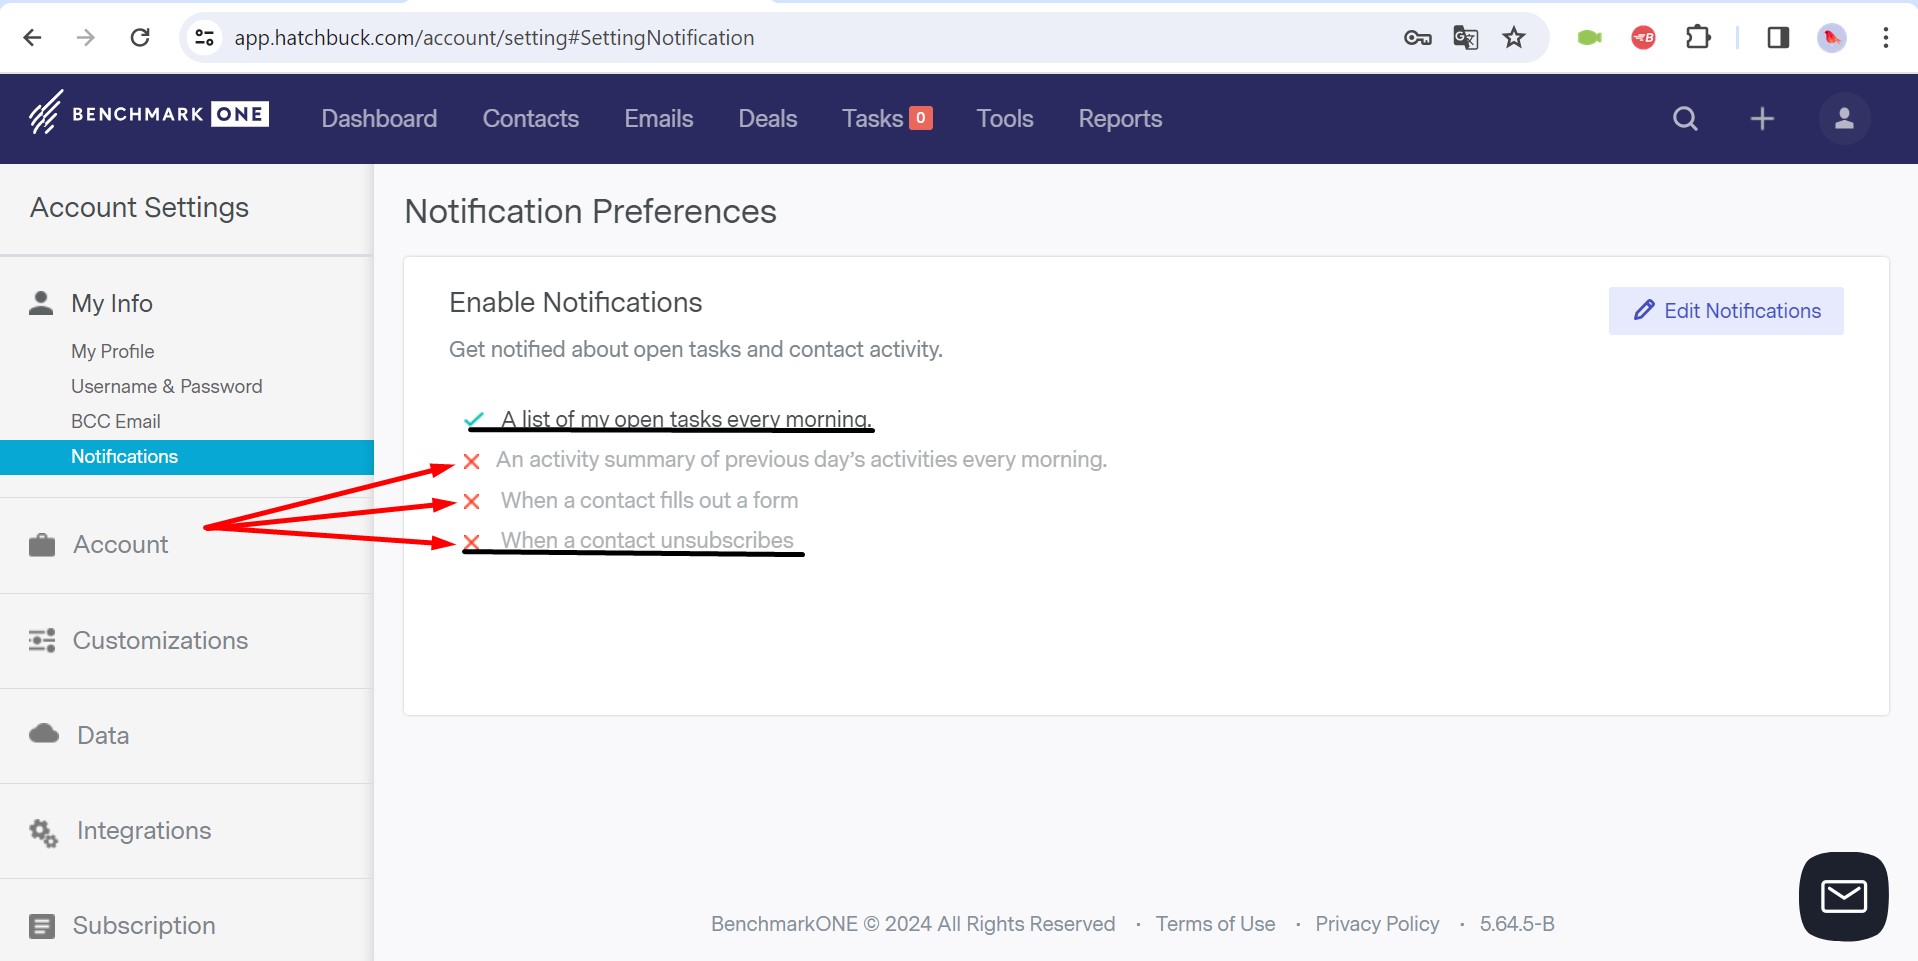Click the green camera extension icon

1589,38
